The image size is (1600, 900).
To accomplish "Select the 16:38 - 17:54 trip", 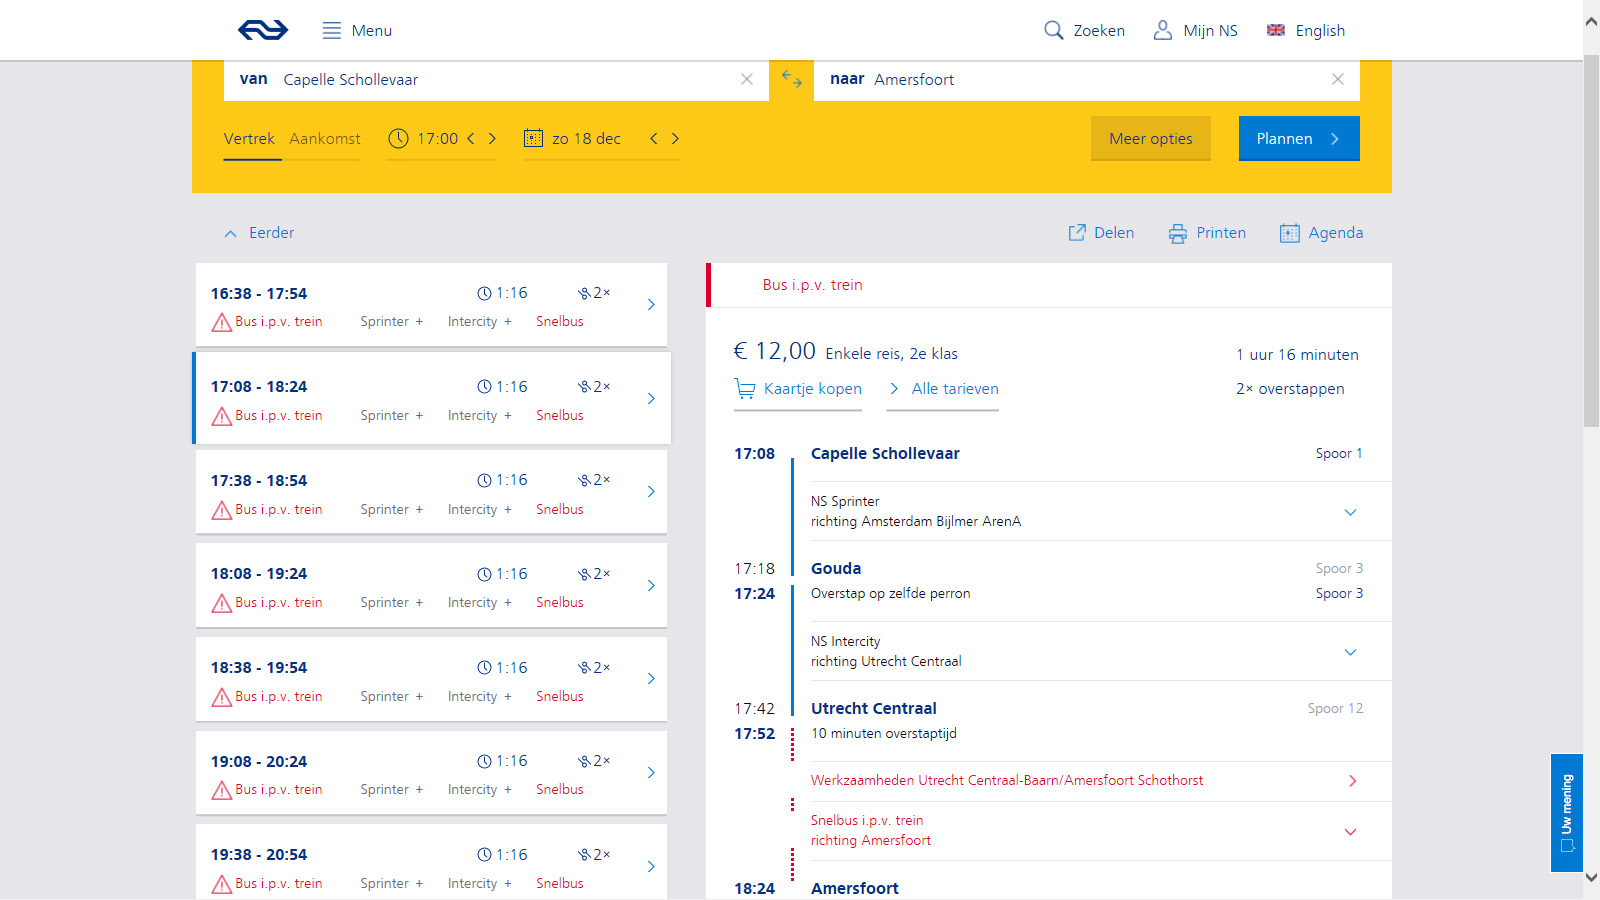I will [431, 305].
